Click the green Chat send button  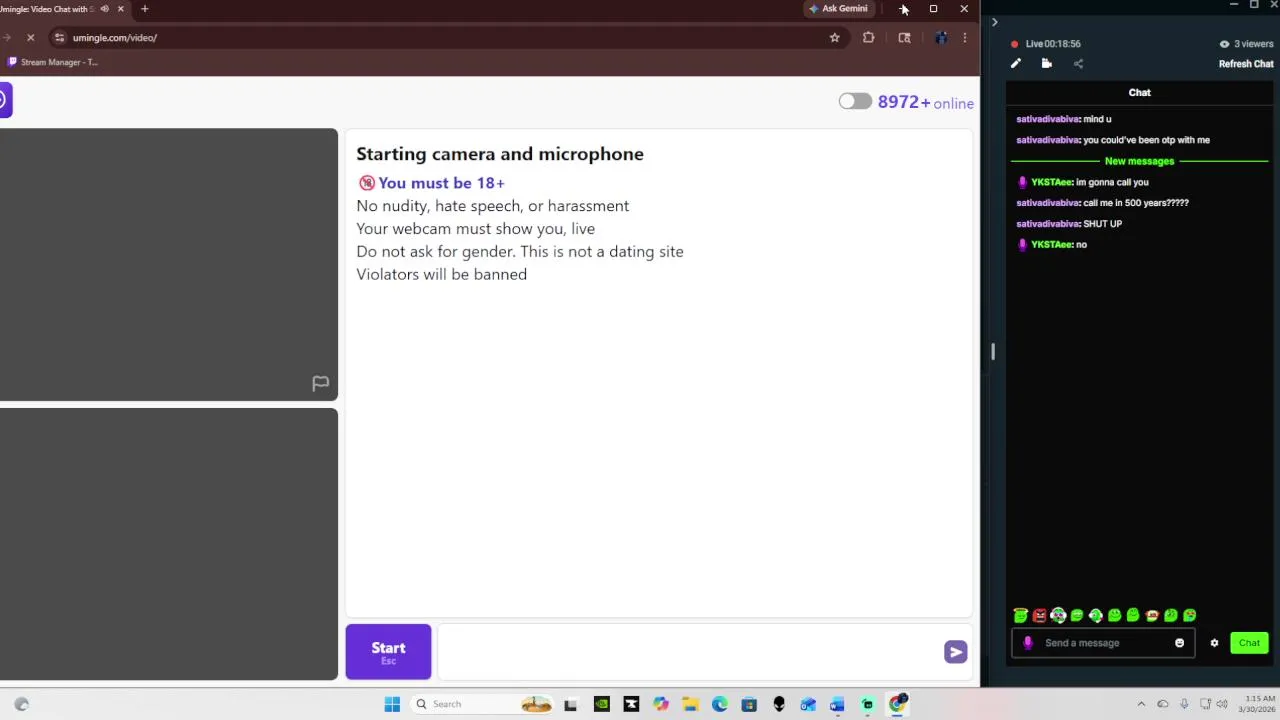(1249, 643)
